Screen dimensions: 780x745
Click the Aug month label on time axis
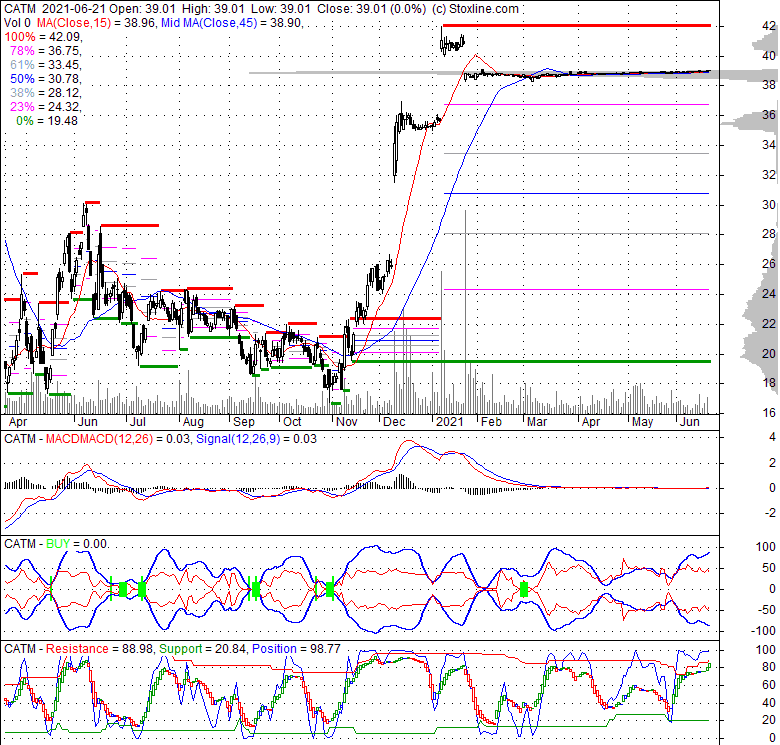coord(193,422)
